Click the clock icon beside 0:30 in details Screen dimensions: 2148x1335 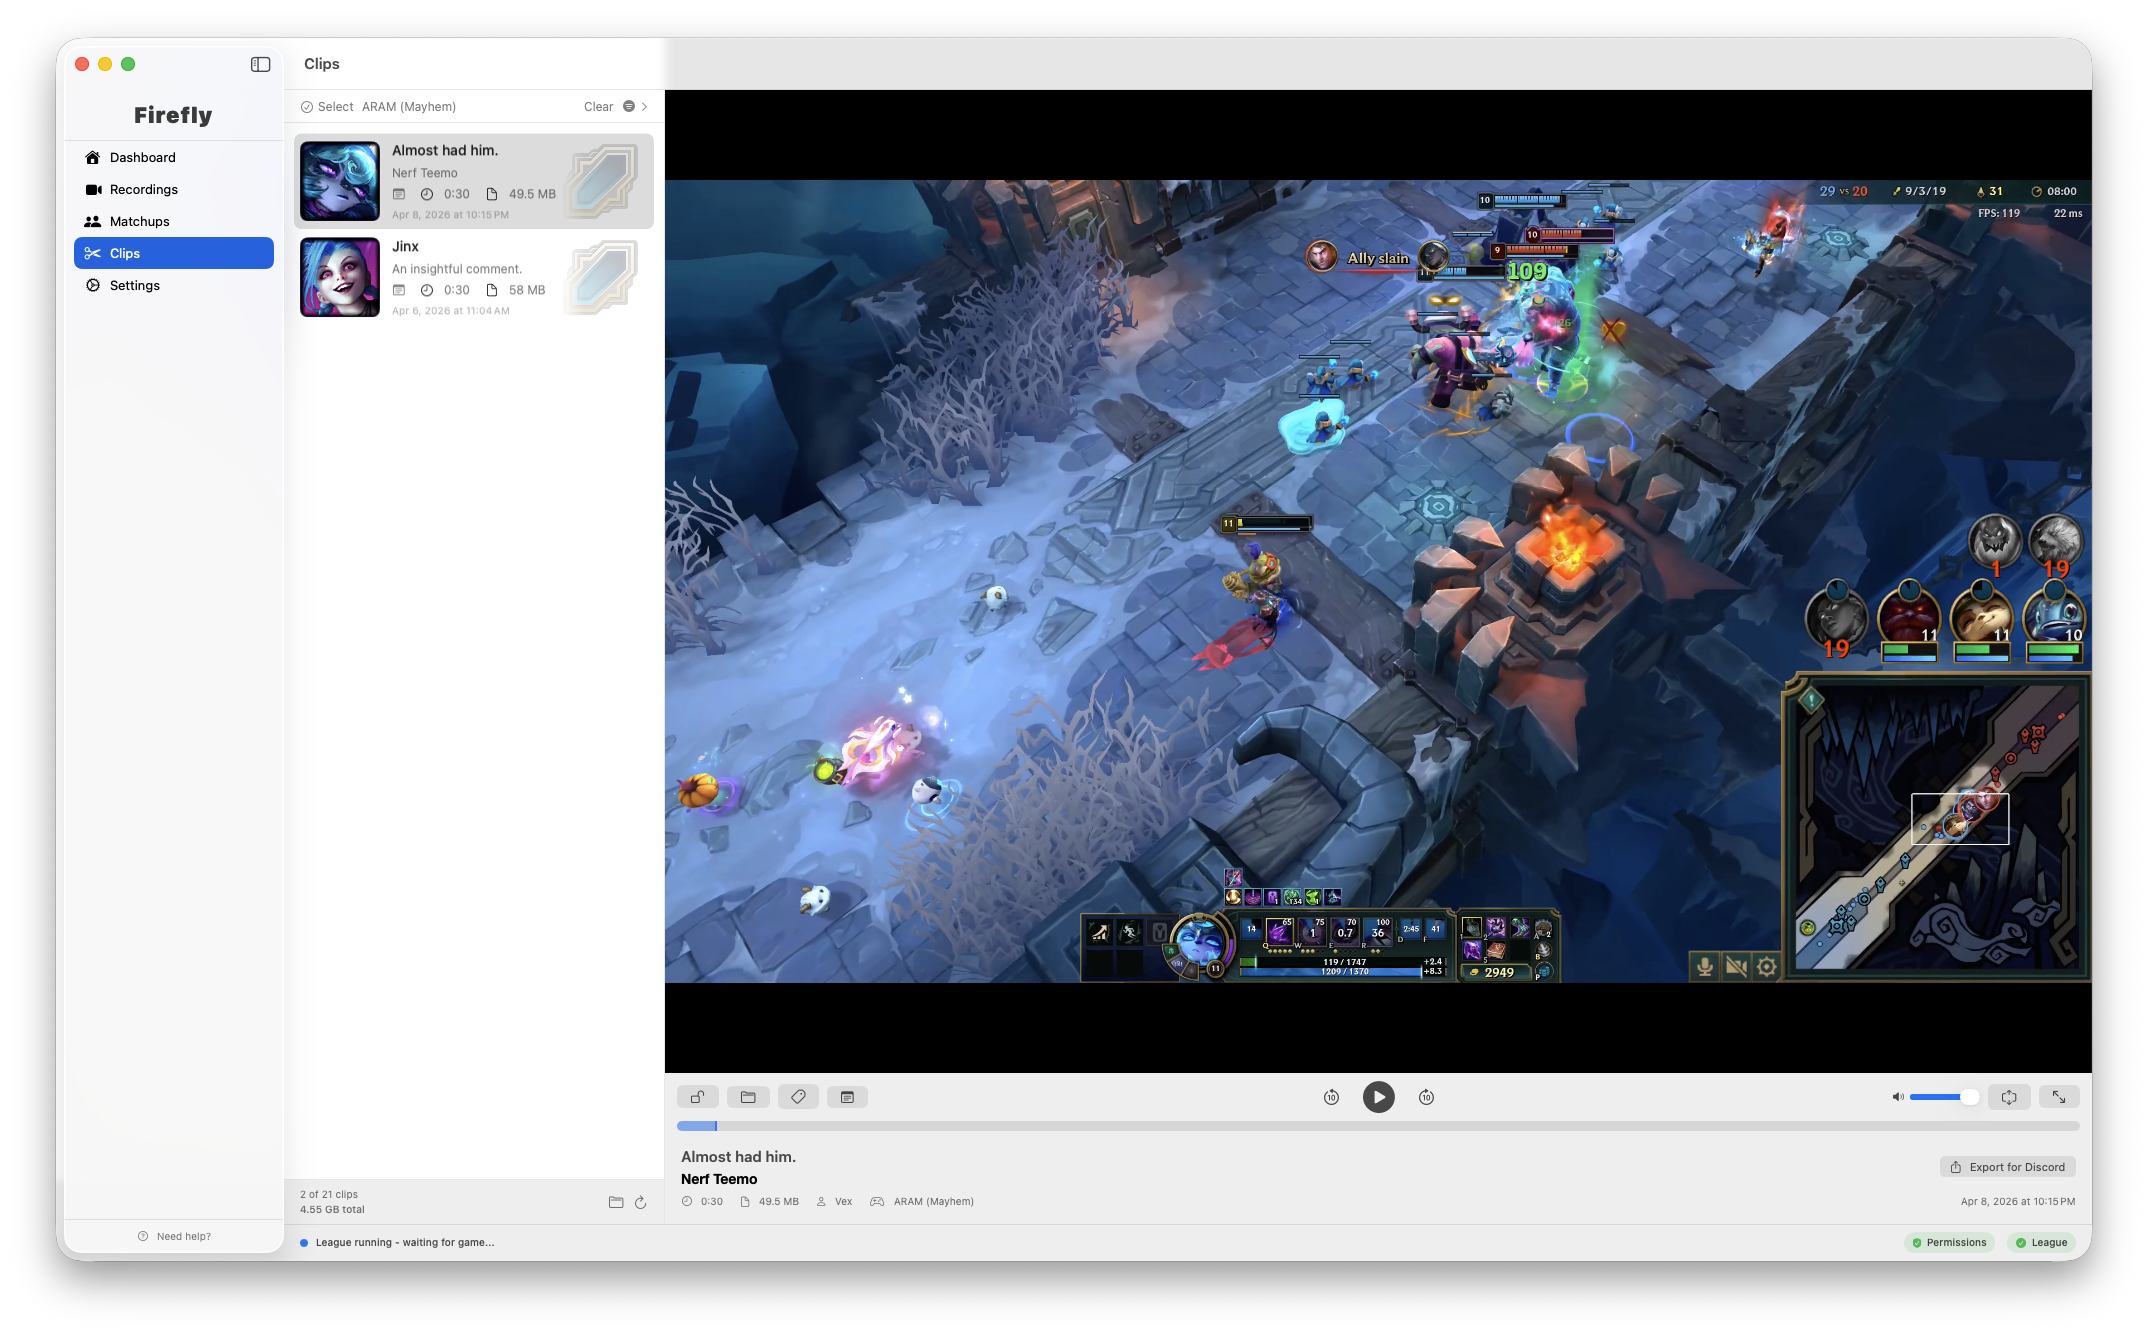[687, 1201]
